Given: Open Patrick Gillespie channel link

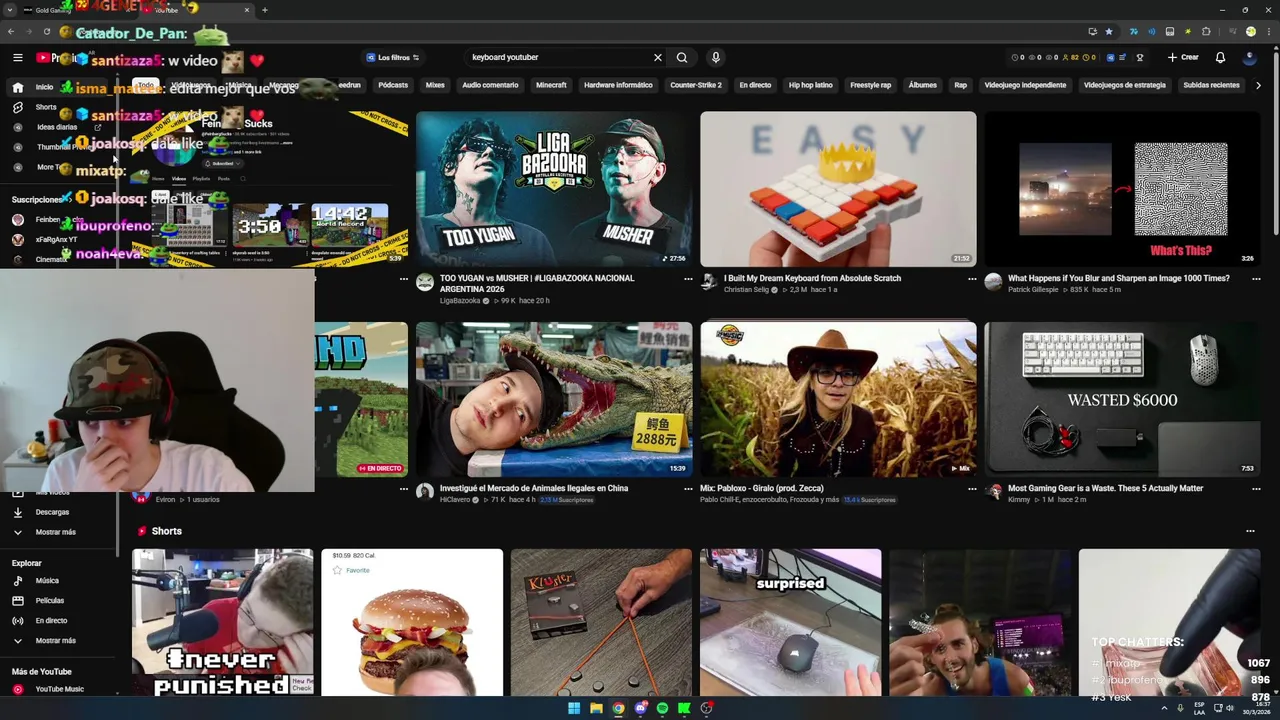Looking at the screenshot, I should pyautogui.click(x=1033, y=290).
